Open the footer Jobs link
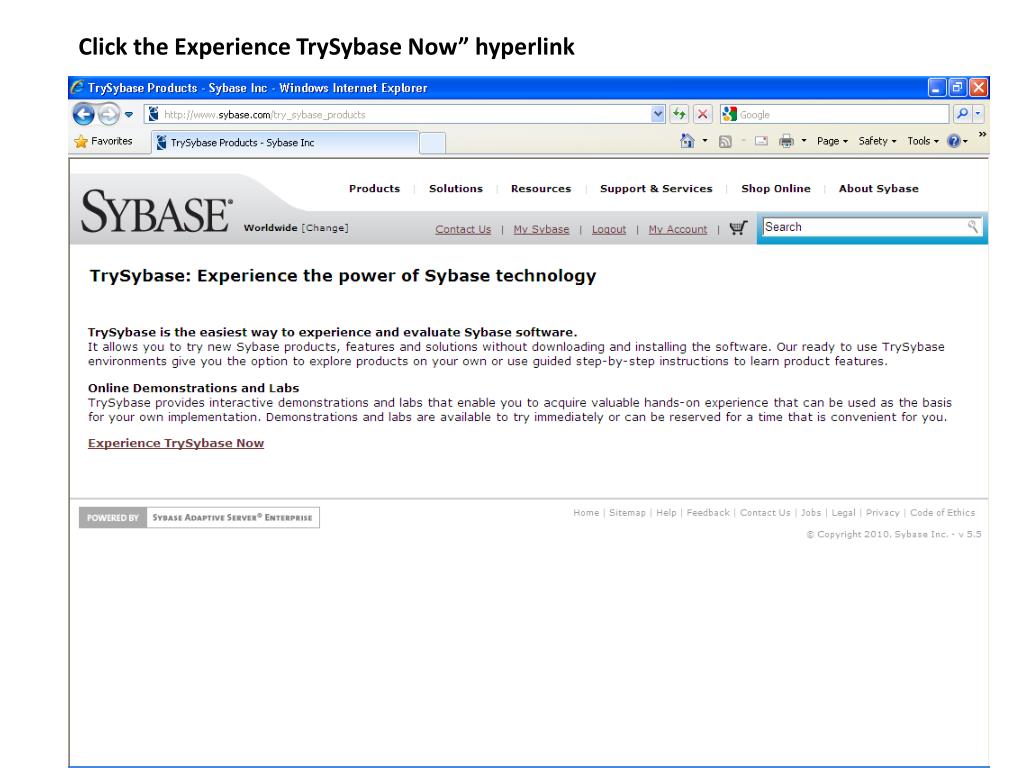The image size is (1024, 768). click(x=811, y=513)
